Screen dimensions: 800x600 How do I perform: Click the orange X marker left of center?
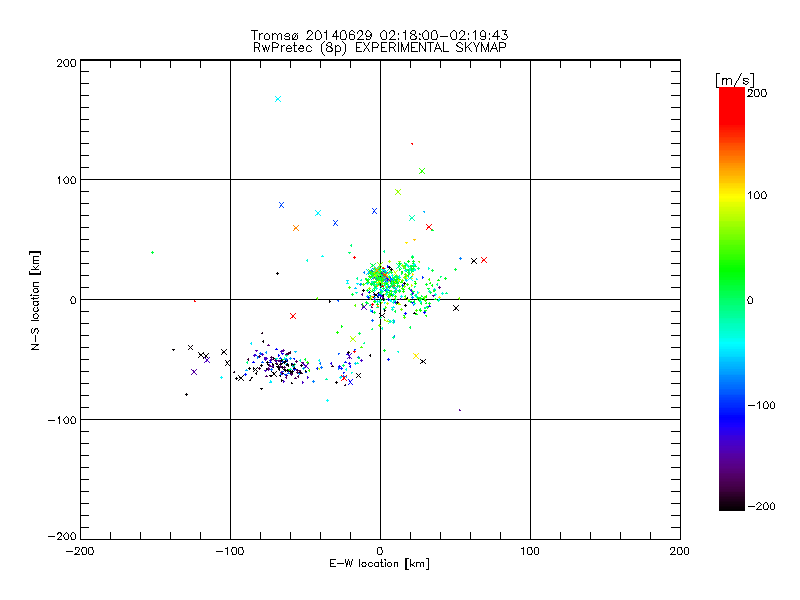click(296, 228)
